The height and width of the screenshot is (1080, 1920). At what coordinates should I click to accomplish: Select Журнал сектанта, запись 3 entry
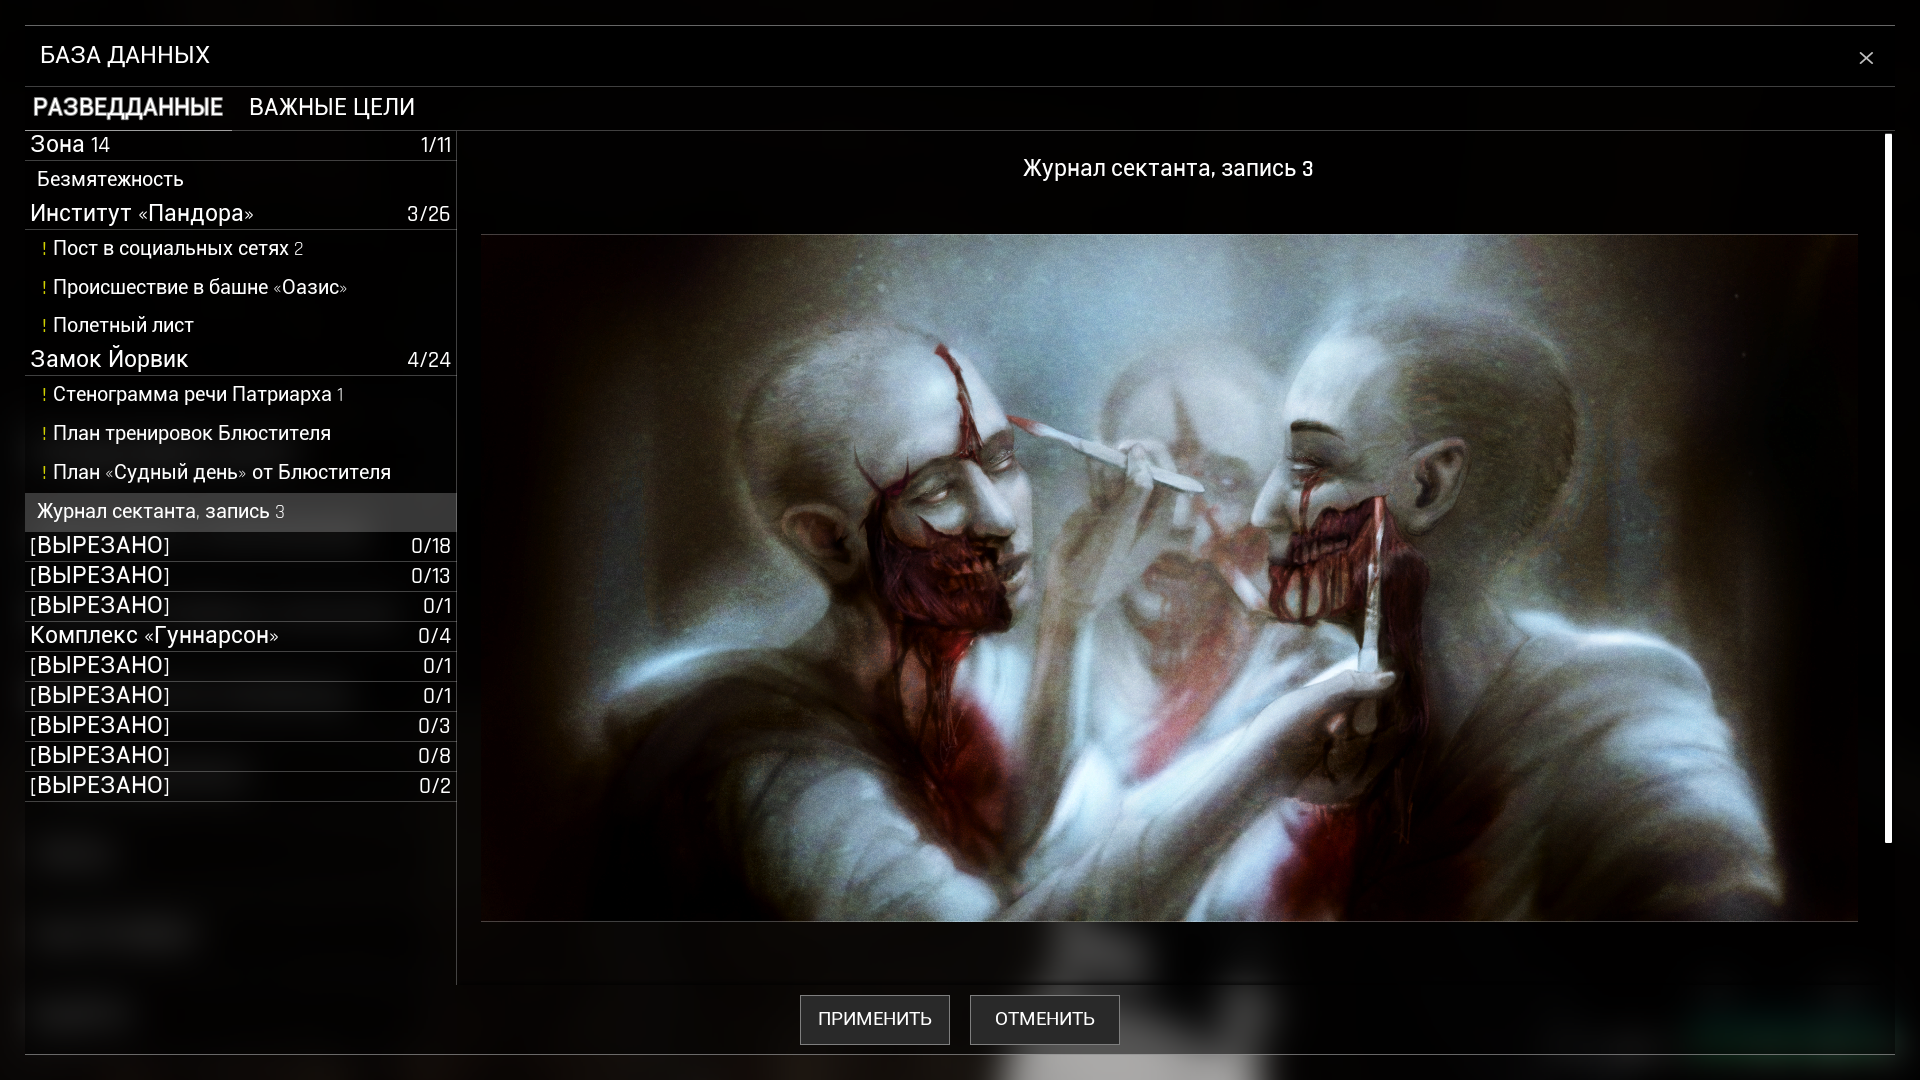click(161, 512)
